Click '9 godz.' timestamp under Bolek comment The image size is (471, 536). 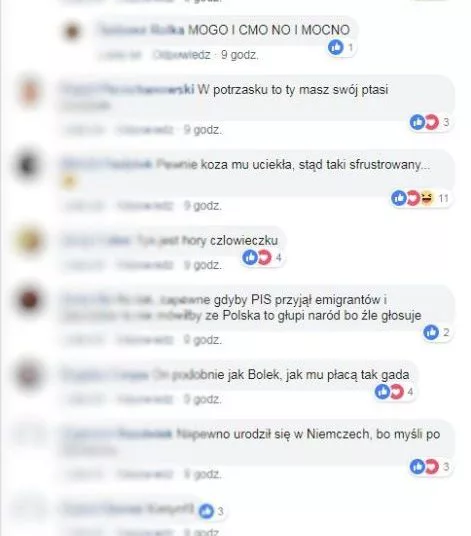(x=203, y=399)
